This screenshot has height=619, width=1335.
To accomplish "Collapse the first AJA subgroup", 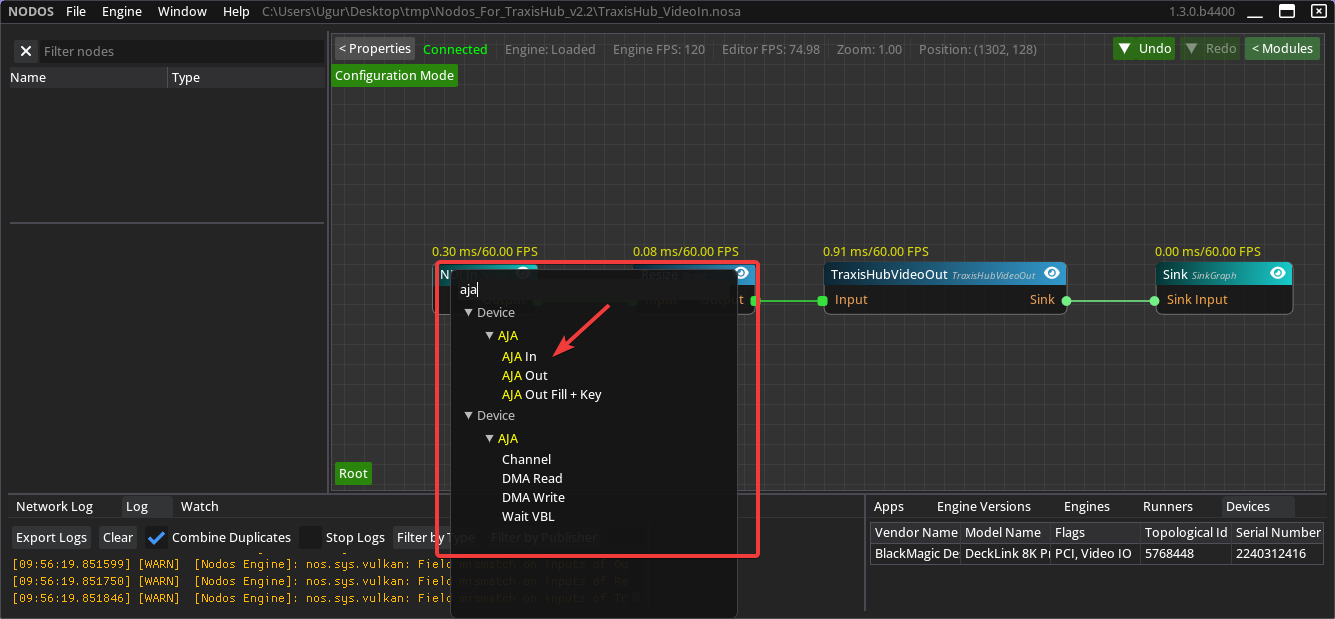I will (489, 336).
